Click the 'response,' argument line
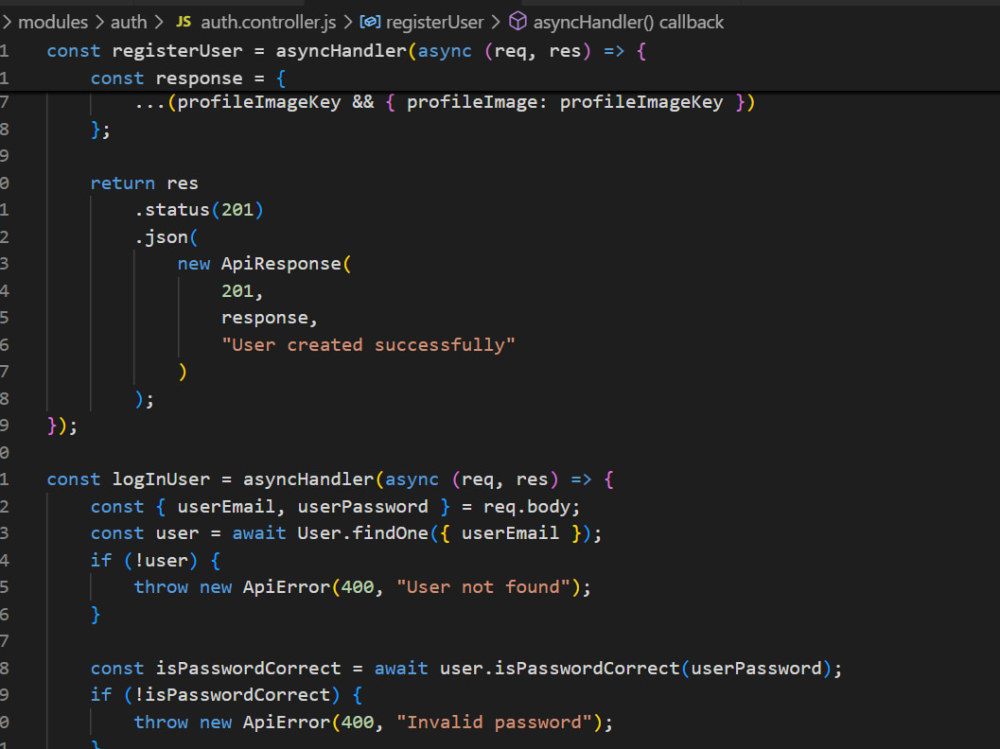Screen dimensions: 1000x749 point(269,318)
